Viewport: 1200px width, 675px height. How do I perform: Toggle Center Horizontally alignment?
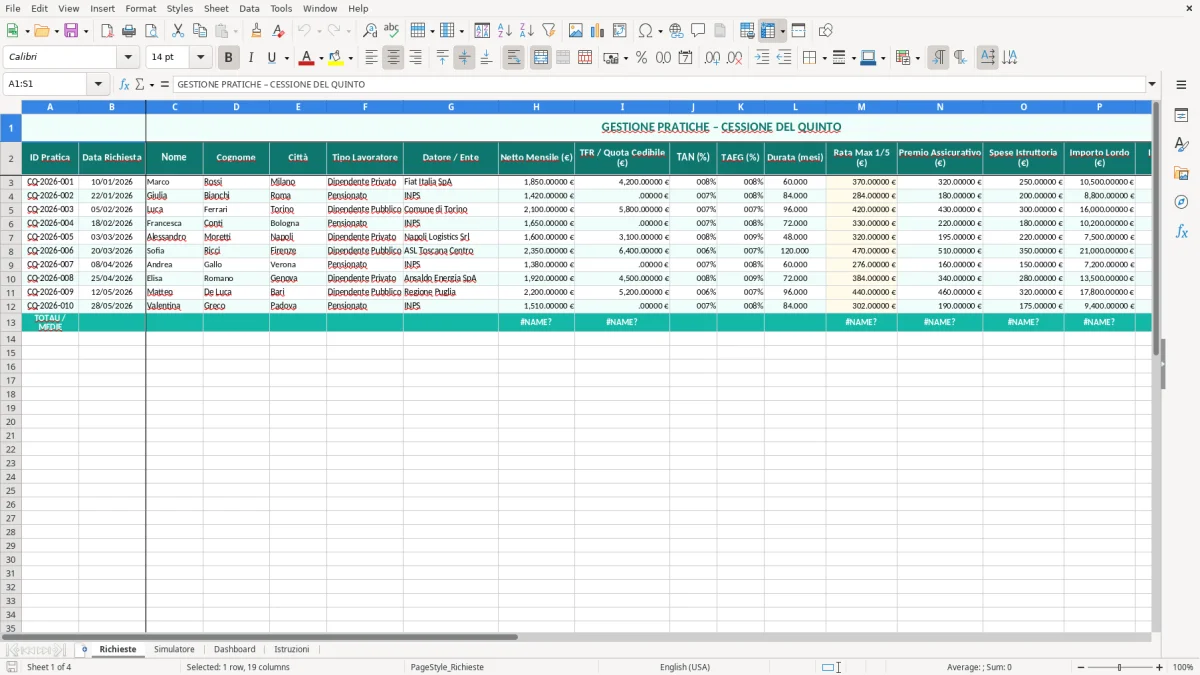393,58
